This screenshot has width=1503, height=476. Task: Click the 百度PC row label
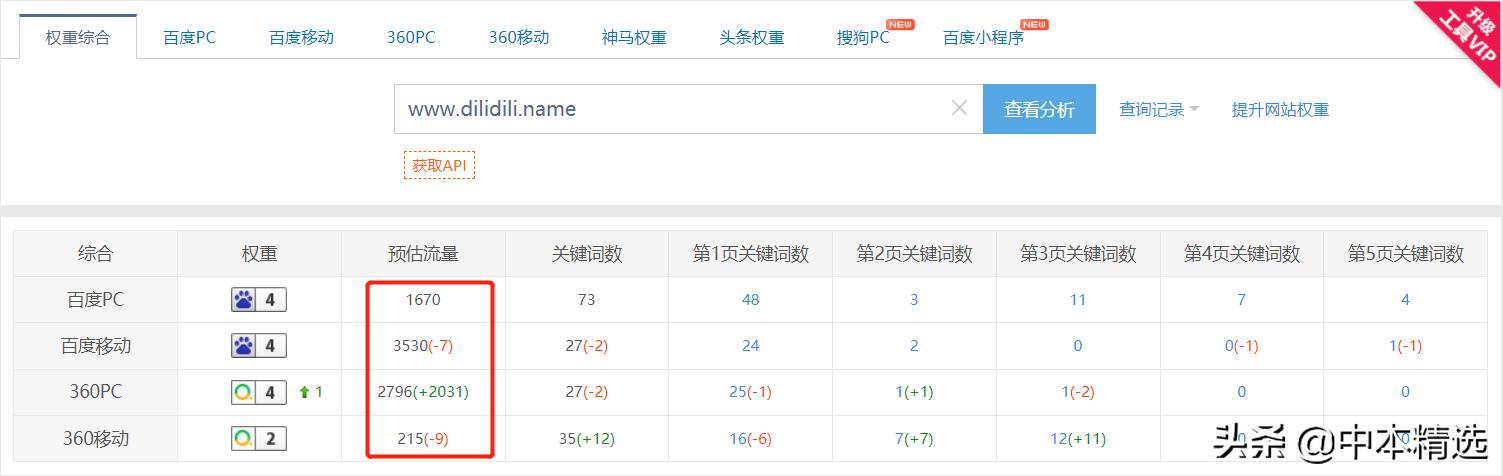pyautogui.click(x=96, y=299)
